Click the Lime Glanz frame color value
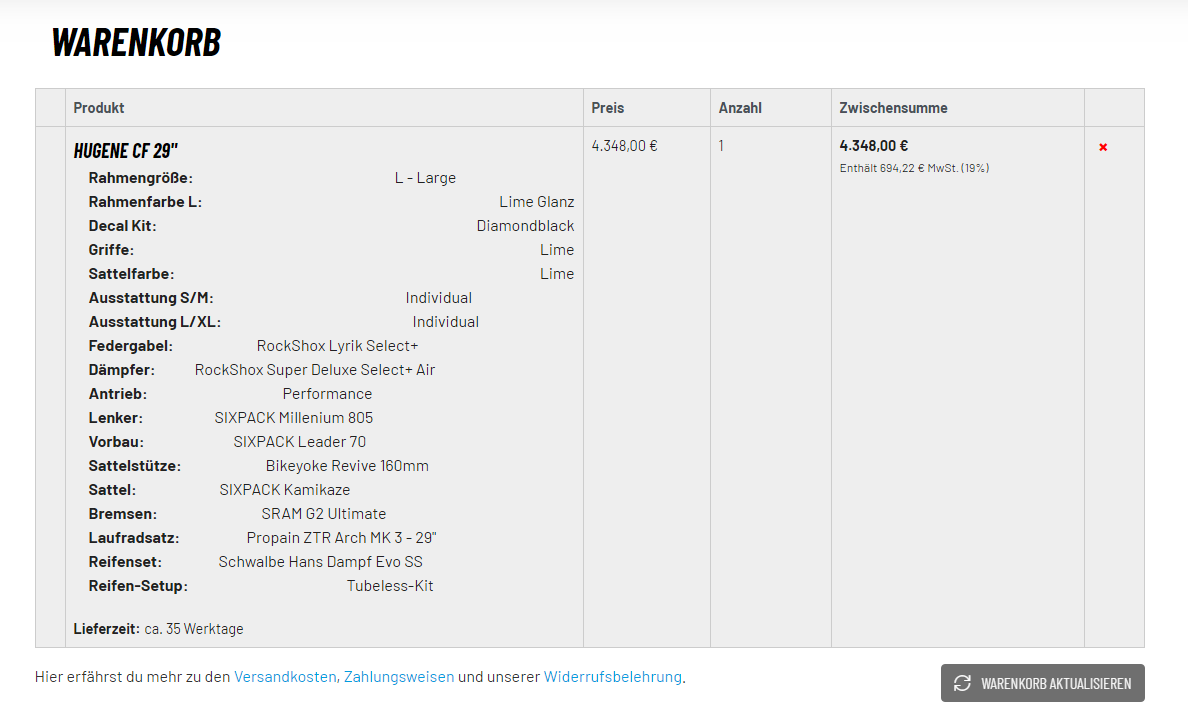Screen dimensions: 1188x707 point(536,202)
